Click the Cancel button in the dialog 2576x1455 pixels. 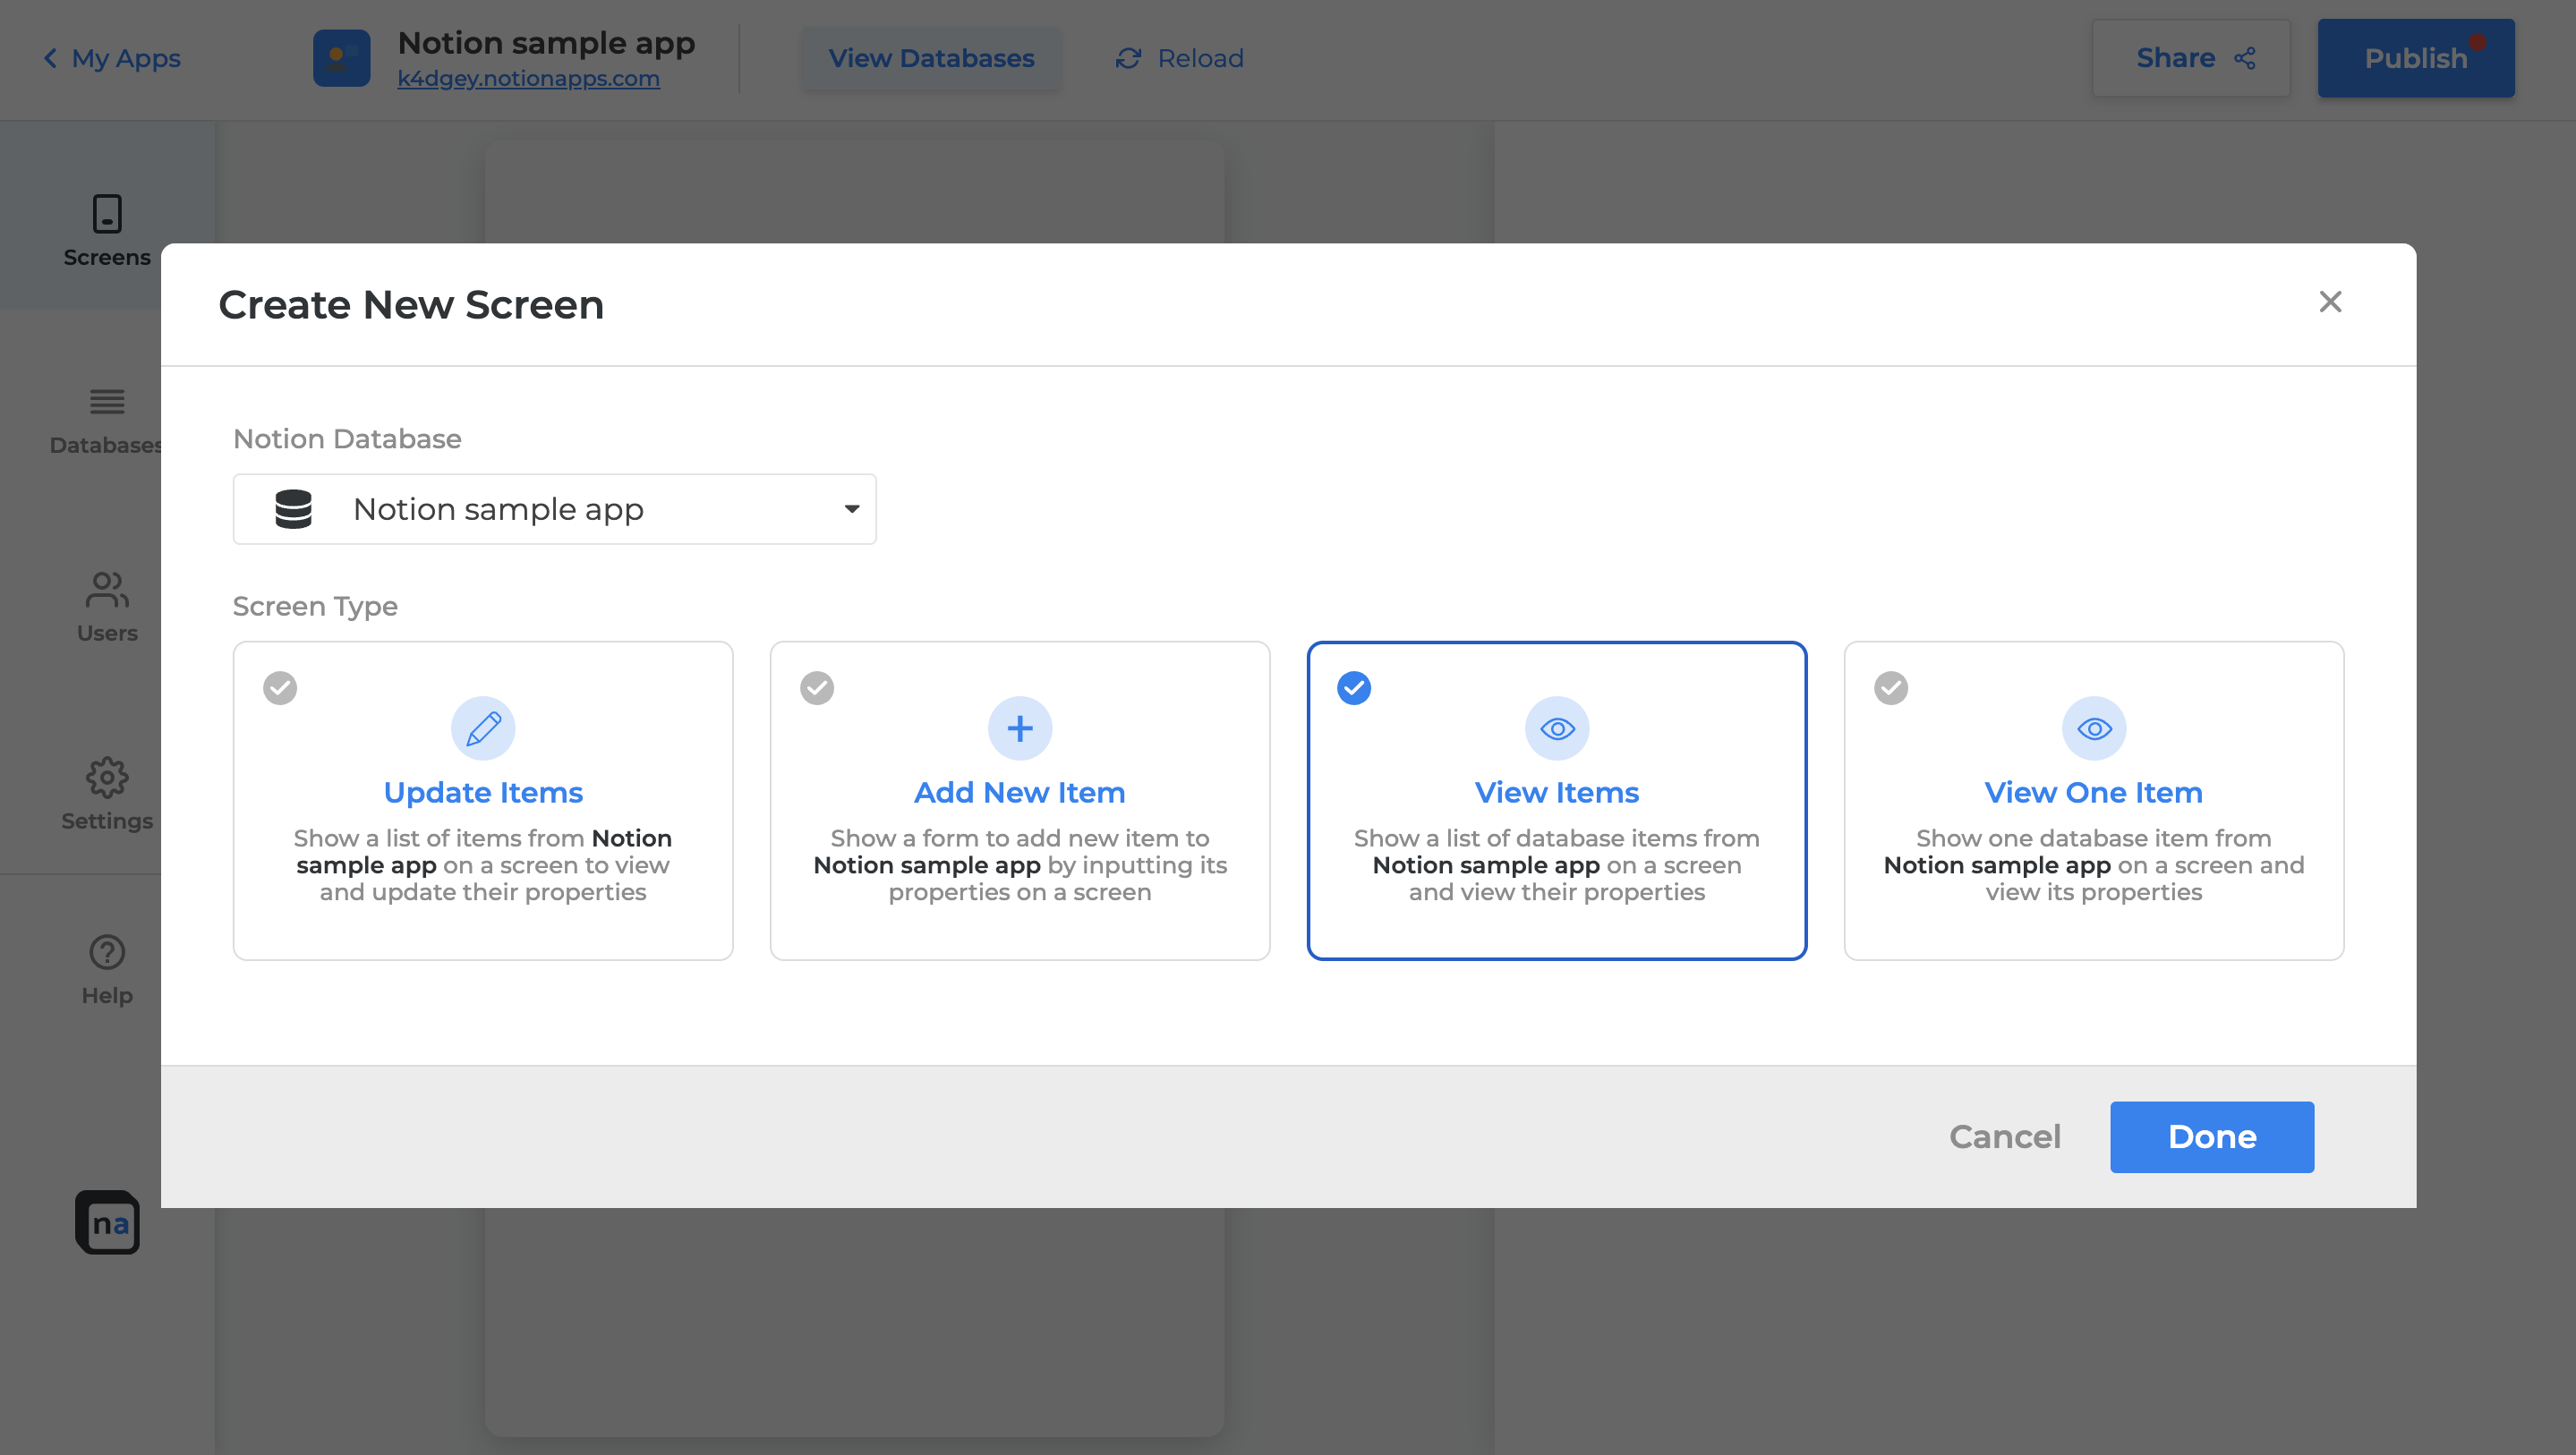pos(2004,1137)
